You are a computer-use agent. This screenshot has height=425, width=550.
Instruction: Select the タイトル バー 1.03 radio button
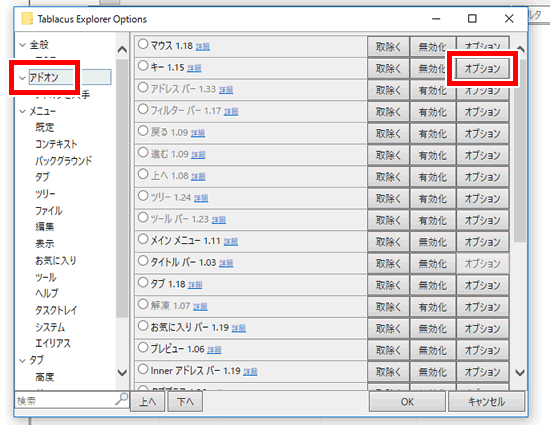(143, 261)
